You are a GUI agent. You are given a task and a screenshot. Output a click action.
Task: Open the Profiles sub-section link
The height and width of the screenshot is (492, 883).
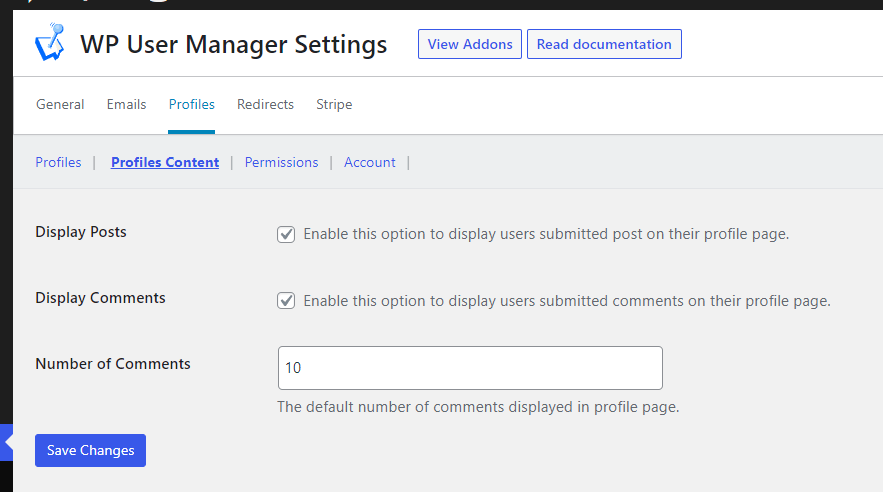[x=58, y=162]
